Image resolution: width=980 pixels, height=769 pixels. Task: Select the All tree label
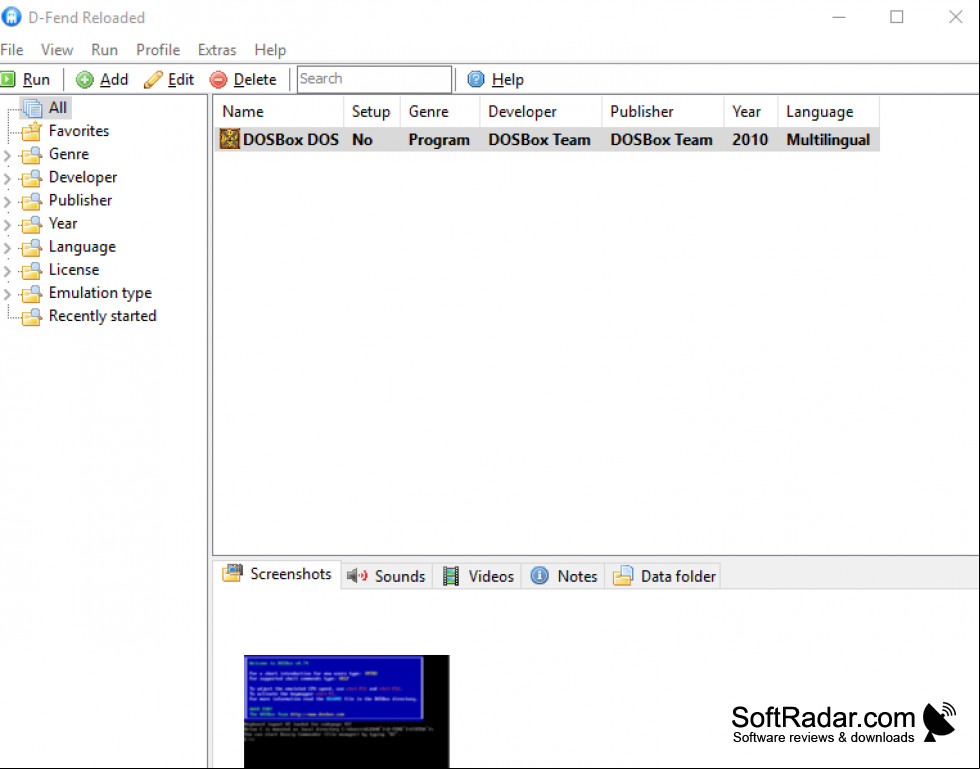[58, 108]
